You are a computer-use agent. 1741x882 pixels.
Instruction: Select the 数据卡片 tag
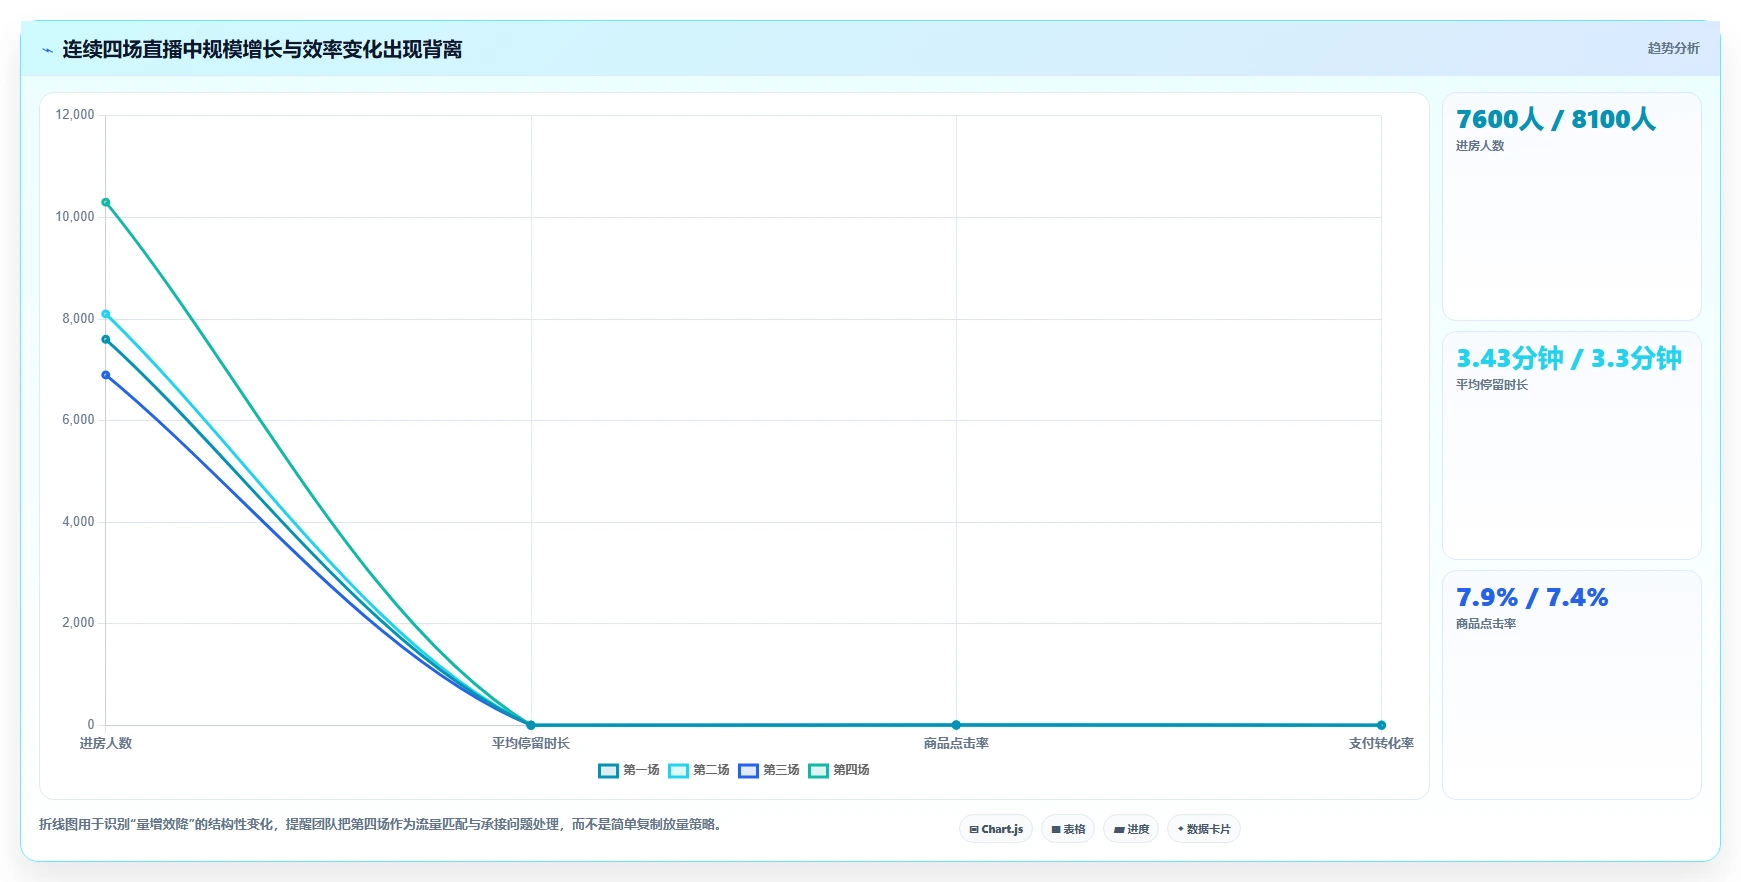tap(1204, 829)
